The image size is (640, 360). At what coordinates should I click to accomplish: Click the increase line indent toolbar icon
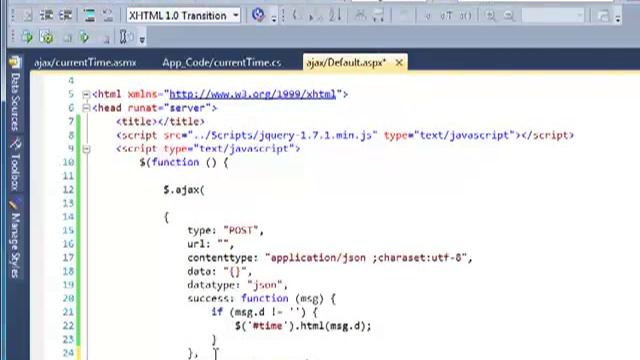(65, 16)
